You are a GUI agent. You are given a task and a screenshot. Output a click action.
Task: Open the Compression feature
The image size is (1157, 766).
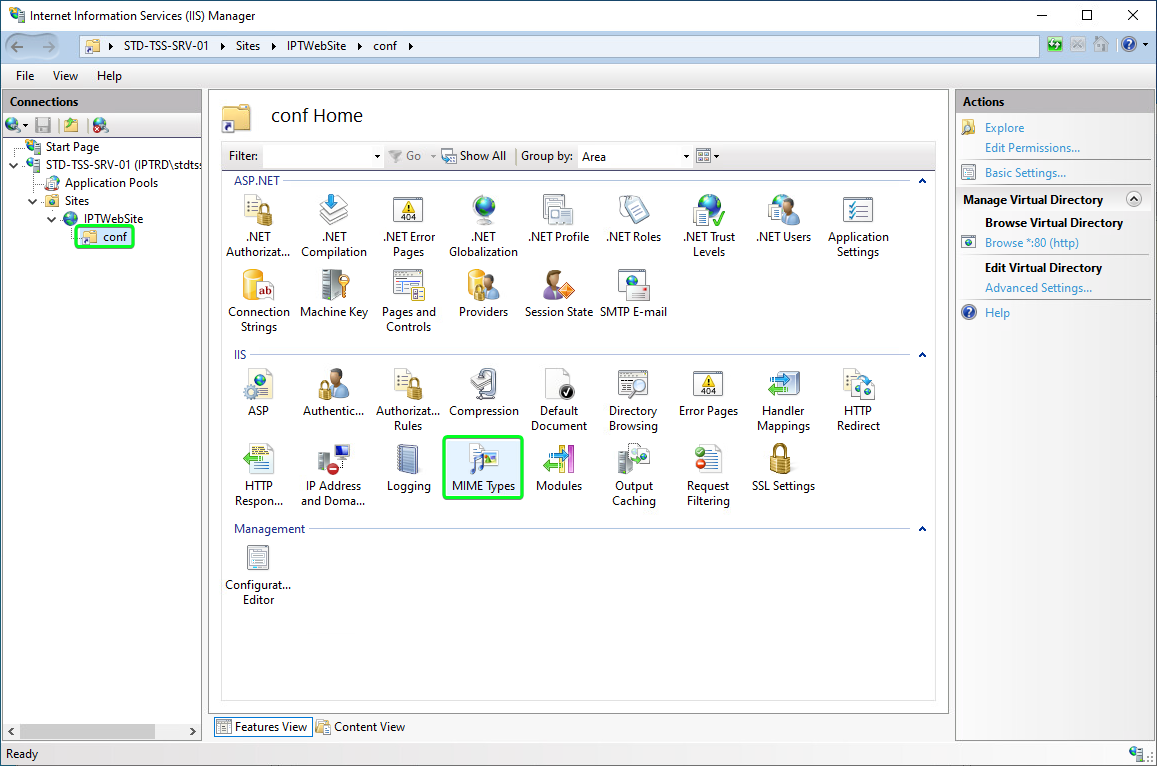(x=483, y=393)
